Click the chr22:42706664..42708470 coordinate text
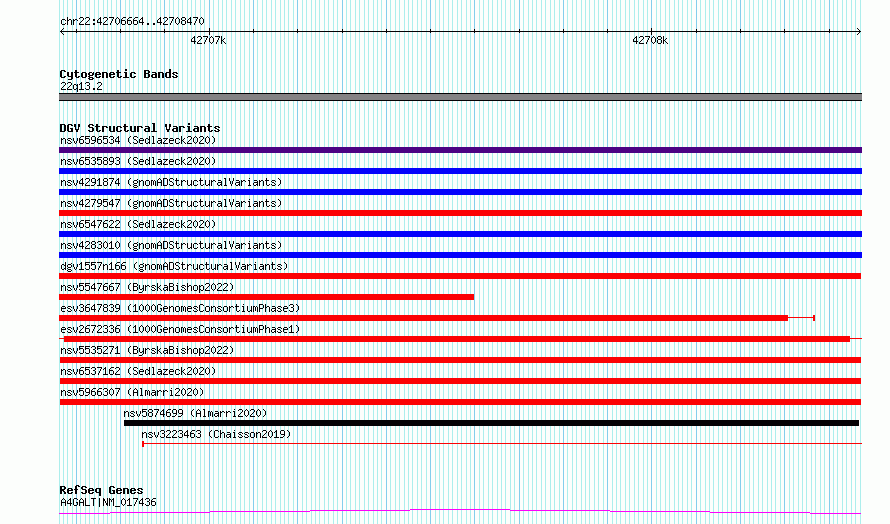The width and height of the screenshot is (890, 524). point(132,22)
